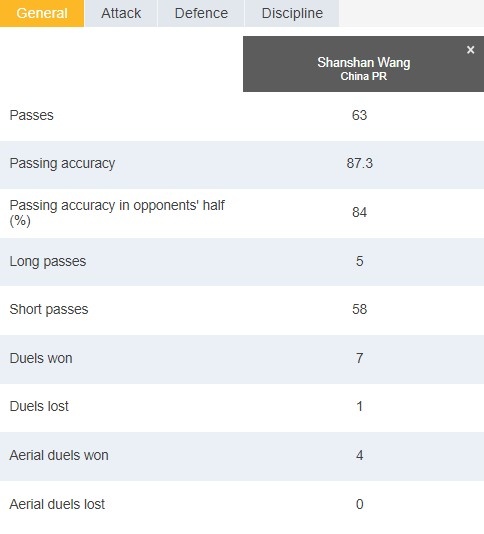
Task: Open the Defence tab
Action: [x=201, y=13]
